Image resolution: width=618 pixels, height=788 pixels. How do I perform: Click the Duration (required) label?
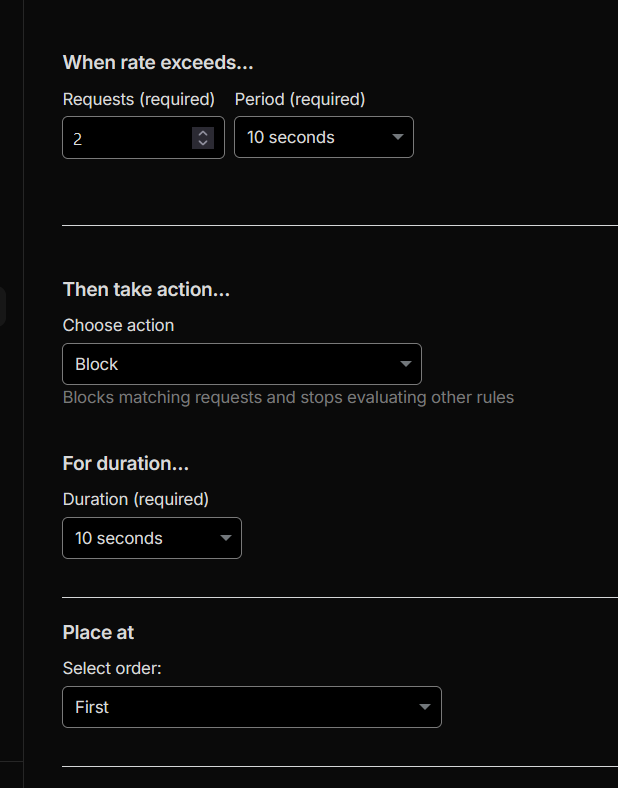[136, 498]
